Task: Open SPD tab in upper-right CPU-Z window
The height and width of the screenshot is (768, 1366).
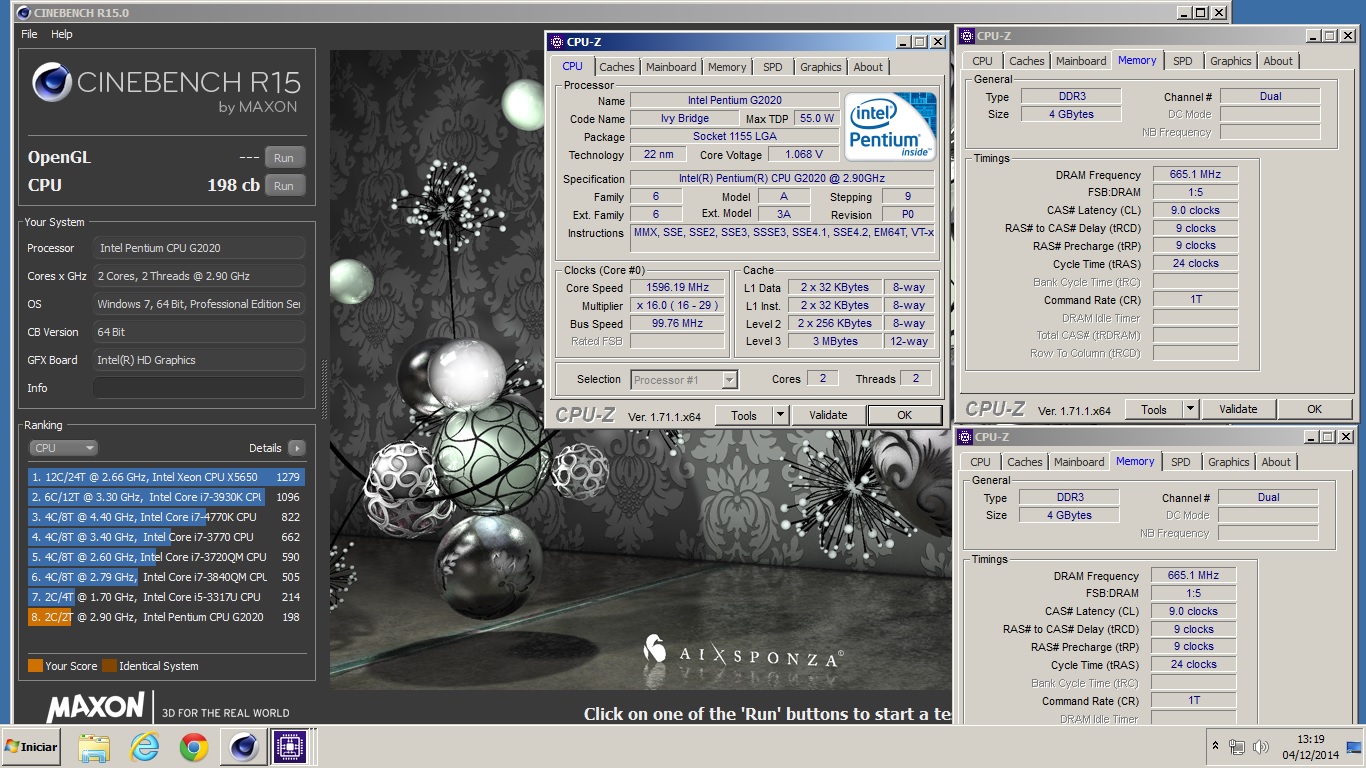Action: pos(1183,61)
